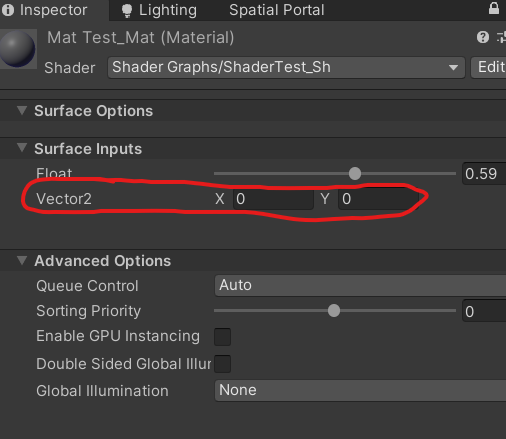The image size is (506, 439).
Task: Click the shader Edit button
Action: [x=489, y=68]
